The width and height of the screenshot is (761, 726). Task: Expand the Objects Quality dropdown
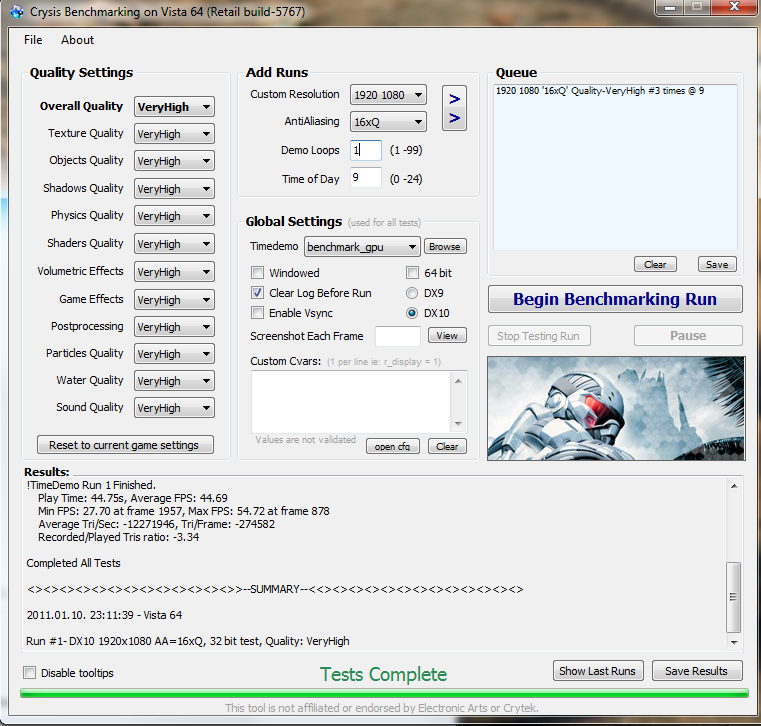coord(174,161)
